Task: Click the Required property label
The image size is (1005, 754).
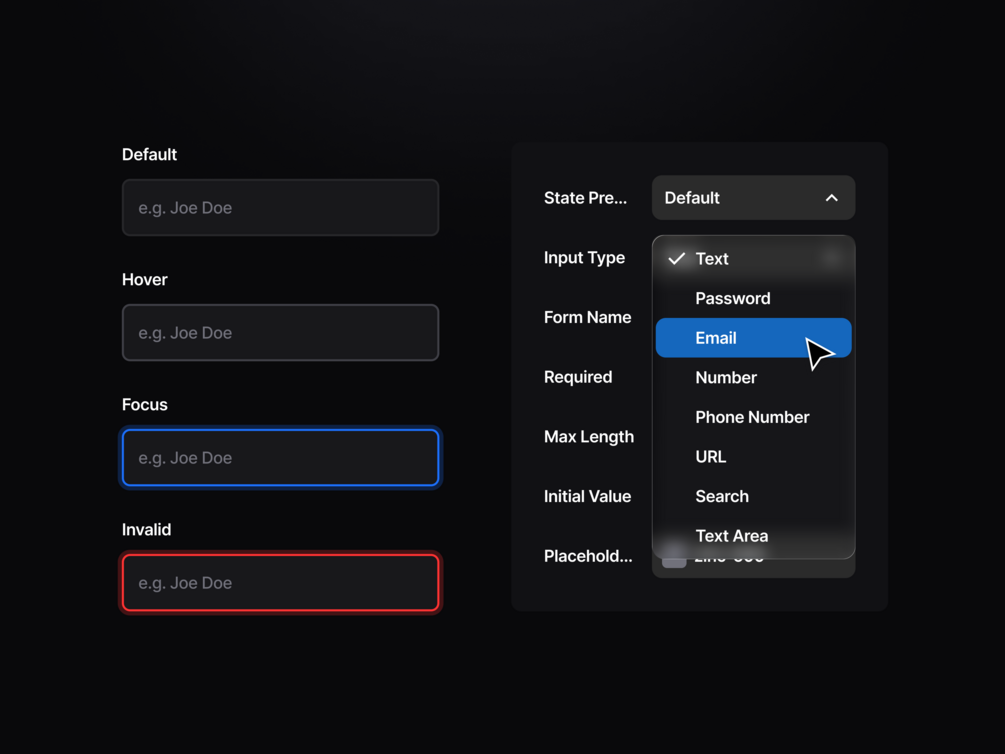Action: point(578,377)
